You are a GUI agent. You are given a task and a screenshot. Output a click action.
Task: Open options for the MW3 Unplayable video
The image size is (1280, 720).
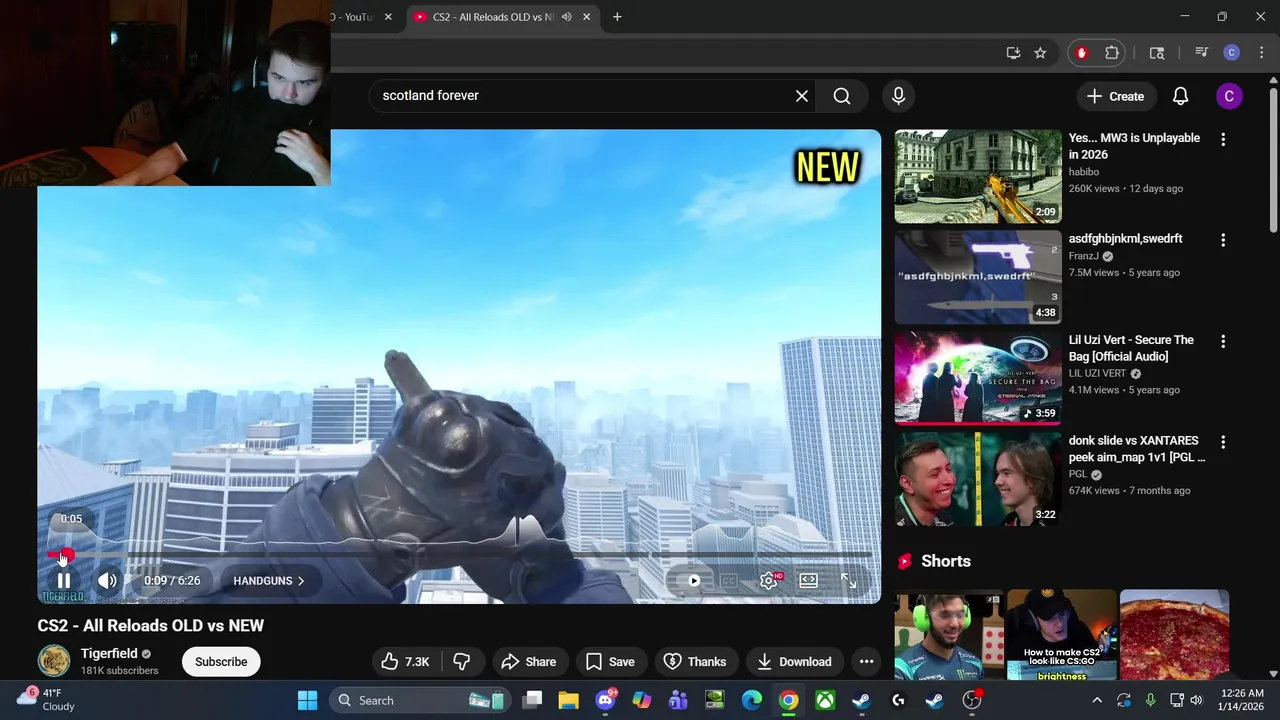(x=1223, y=140)
